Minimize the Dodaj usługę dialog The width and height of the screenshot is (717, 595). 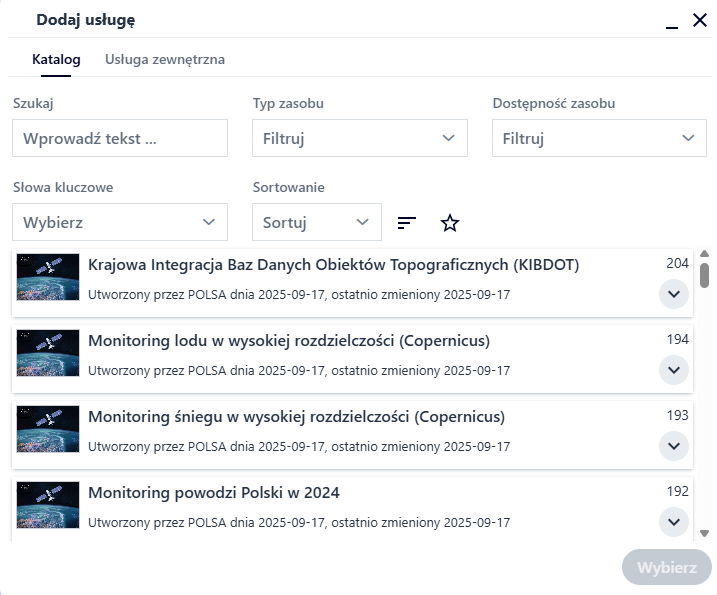point(672,21)
